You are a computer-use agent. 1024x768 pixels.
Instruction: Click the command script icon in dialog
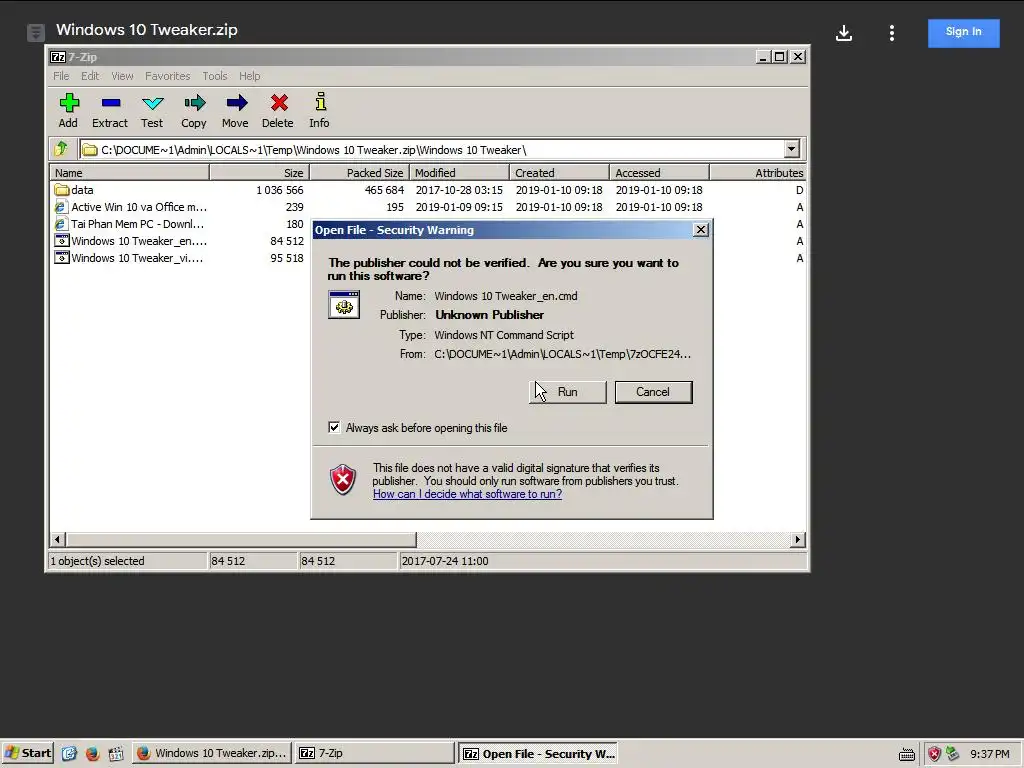[344, 304]
